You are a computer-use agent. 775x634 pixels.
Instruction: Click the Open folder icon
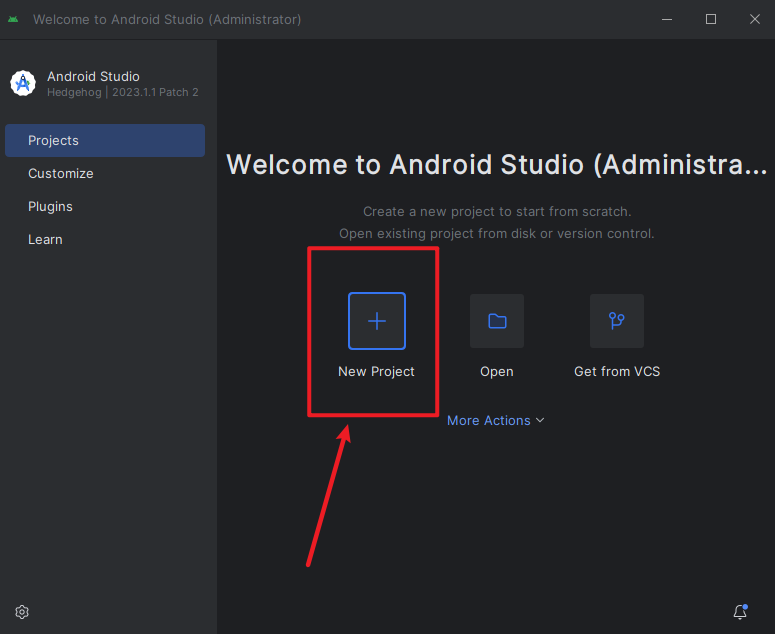[497, 321]
